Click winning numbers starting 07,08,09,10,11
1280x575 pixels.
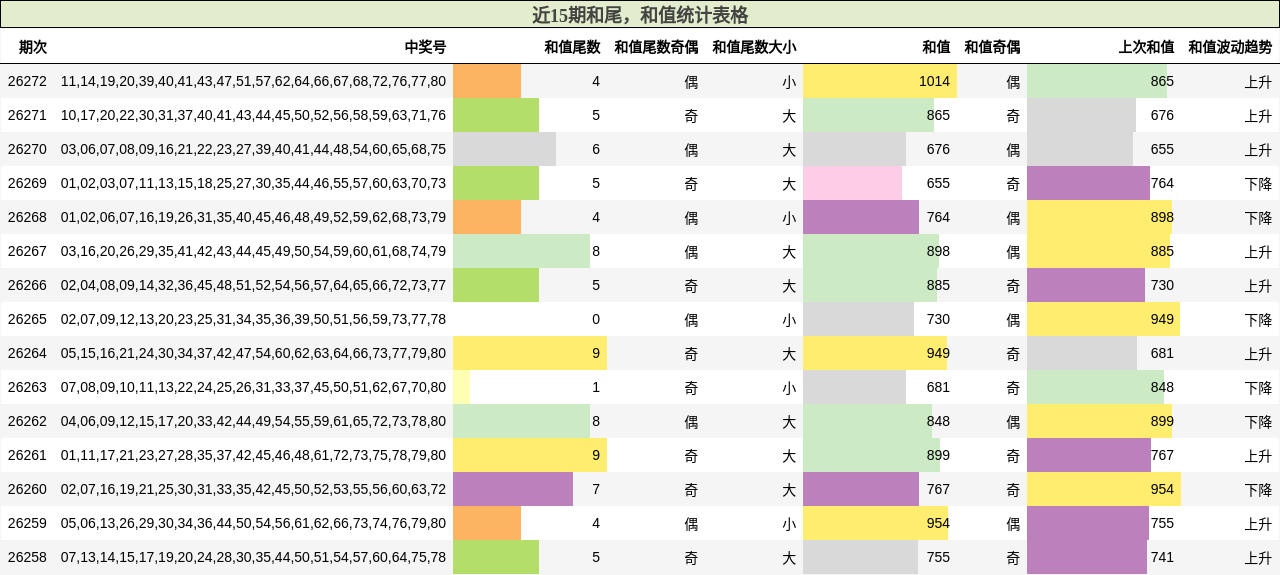point(254,387)
